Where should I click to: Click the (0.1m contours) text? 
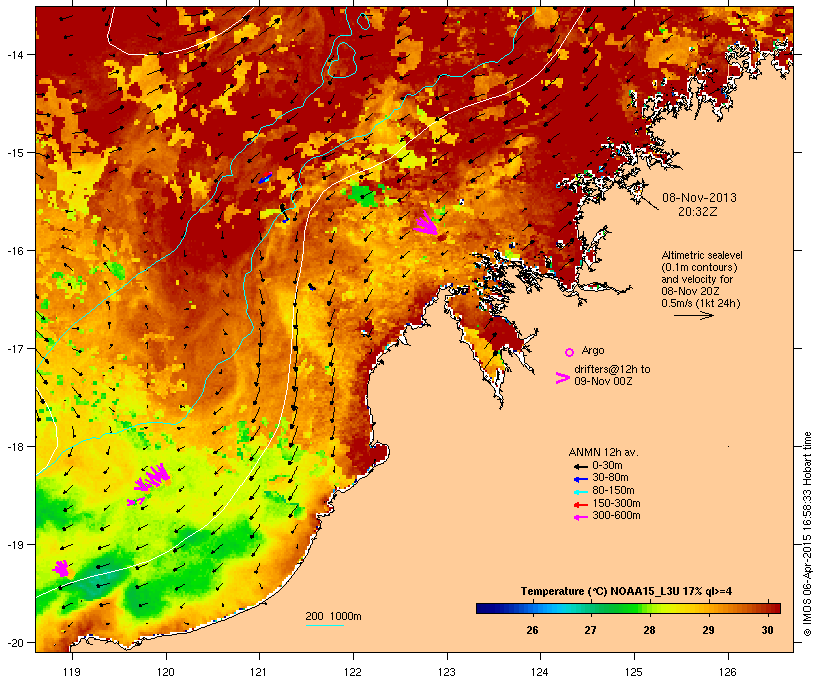699,267
